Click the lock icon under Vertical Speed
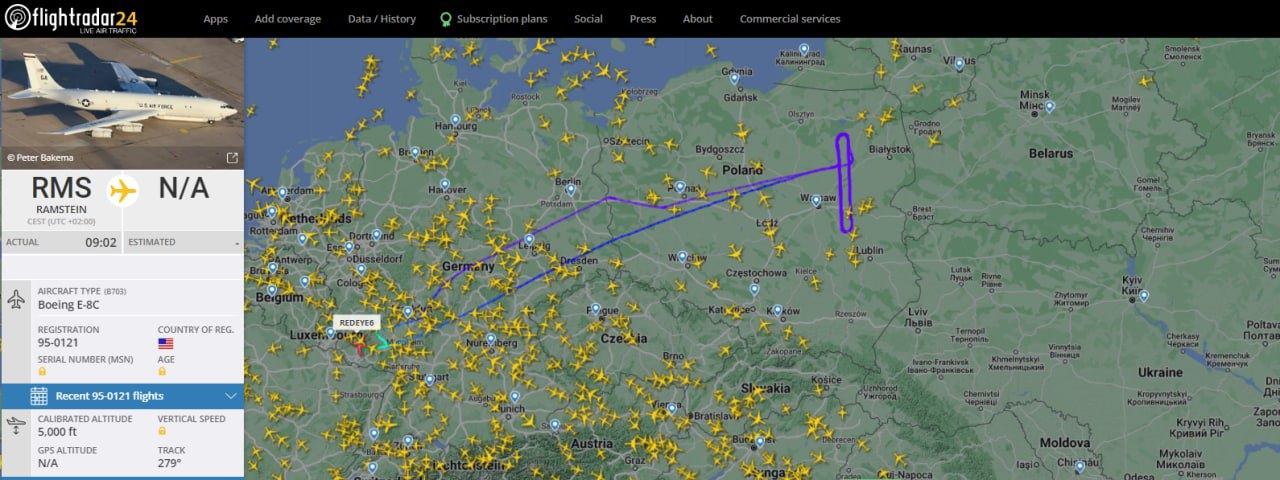This screenshot has height=480, width=1280. [x=162, y=431]
